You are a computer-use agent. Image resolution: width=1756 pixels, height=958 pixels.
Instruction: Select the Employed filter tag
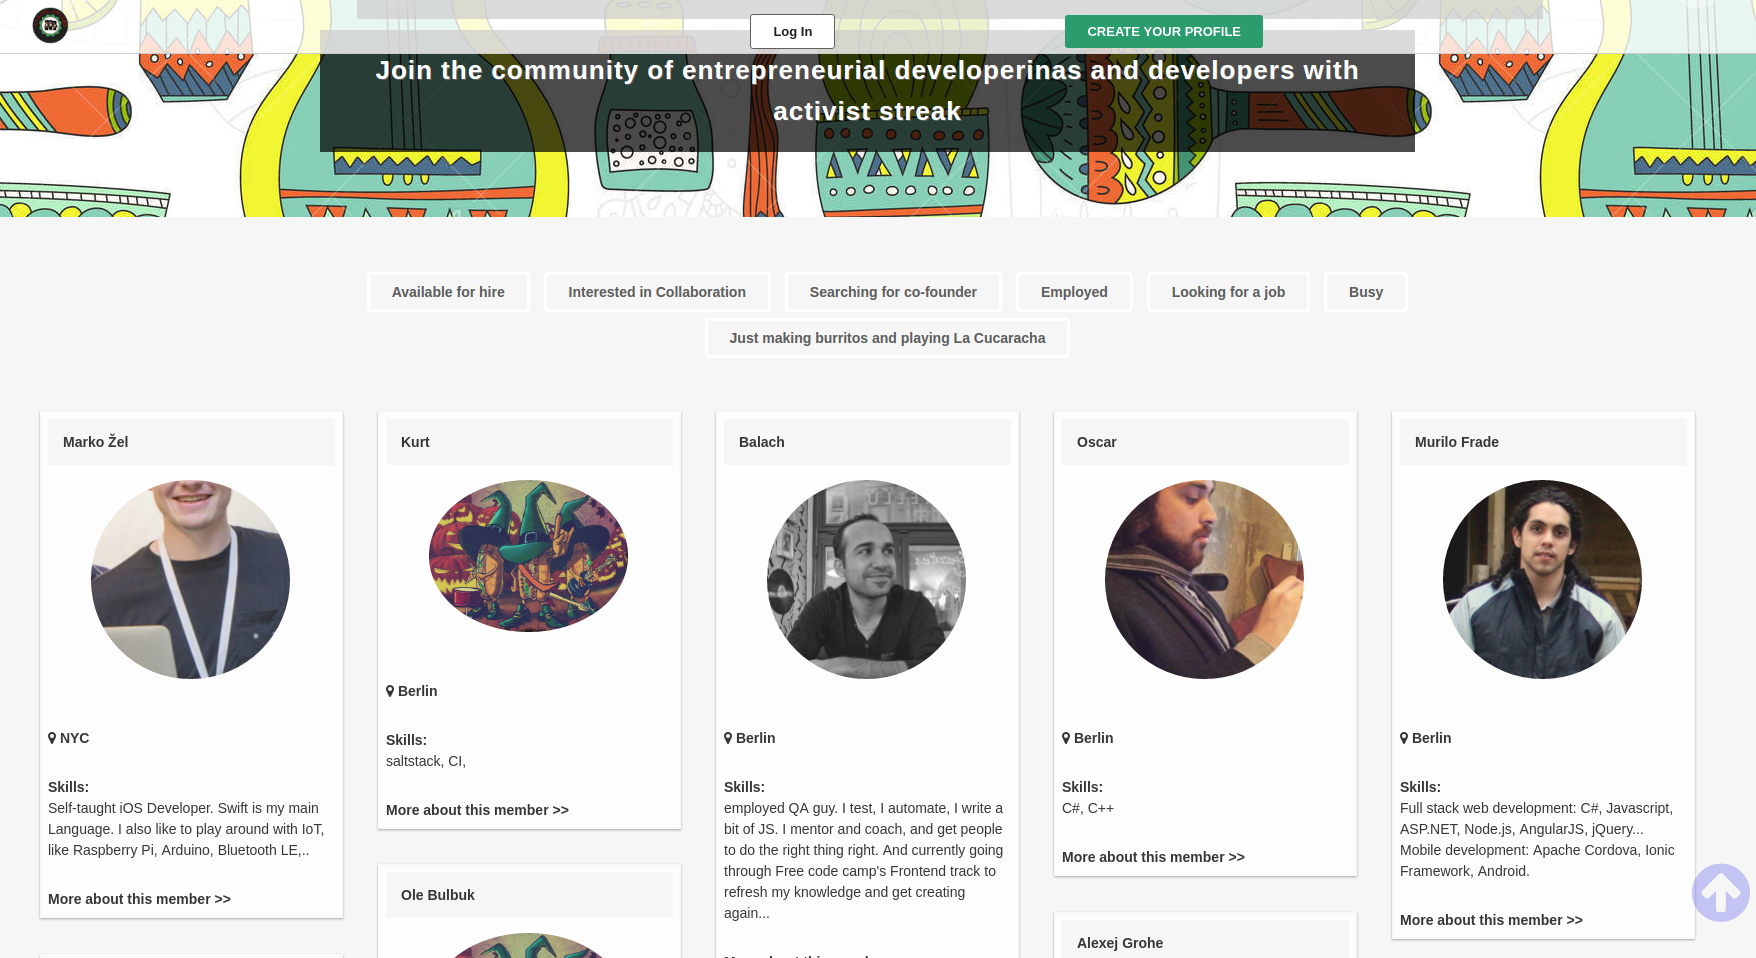click(x=1074, y=292)
